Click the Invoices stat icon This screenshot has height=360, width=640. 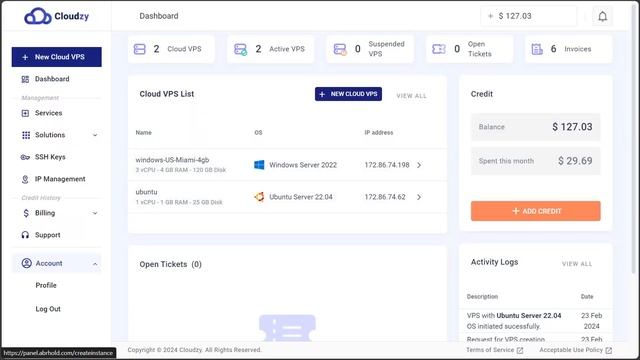pyautogui.click(x=537, y=49)
